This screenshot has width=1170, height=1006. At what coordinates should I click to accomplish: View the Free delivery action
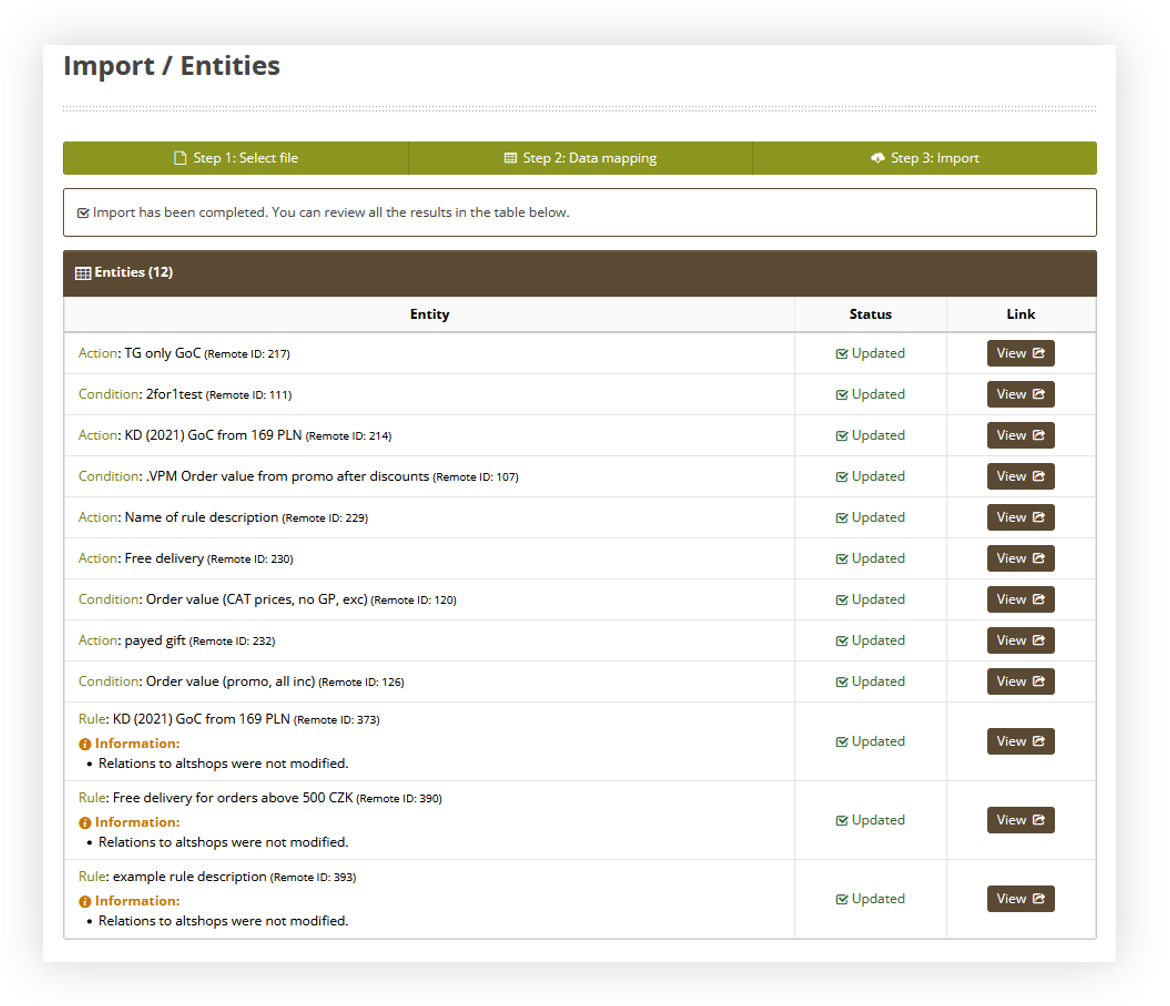pos(1020,558)
